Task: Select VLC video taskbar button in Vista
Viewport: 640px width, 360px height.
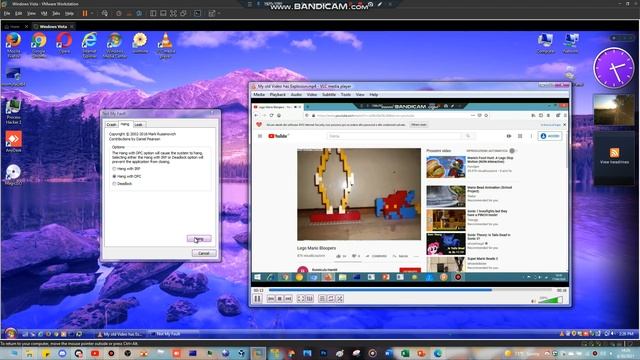Action: [121, 334]
